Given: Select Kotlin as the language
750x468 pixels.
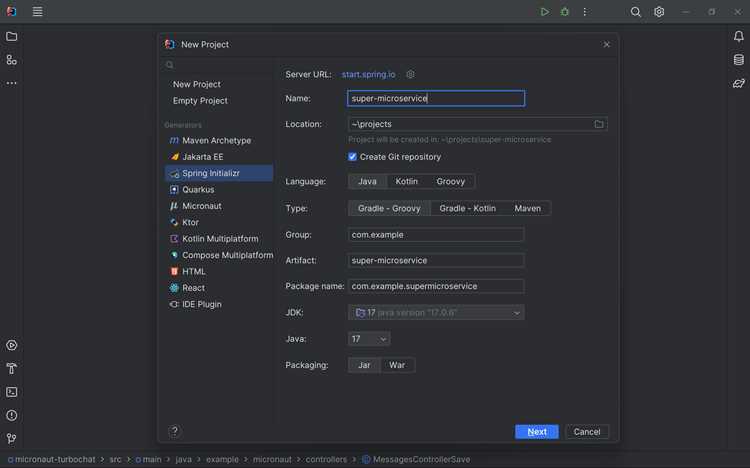Looking at the screenshot, I should click(407, 181).
